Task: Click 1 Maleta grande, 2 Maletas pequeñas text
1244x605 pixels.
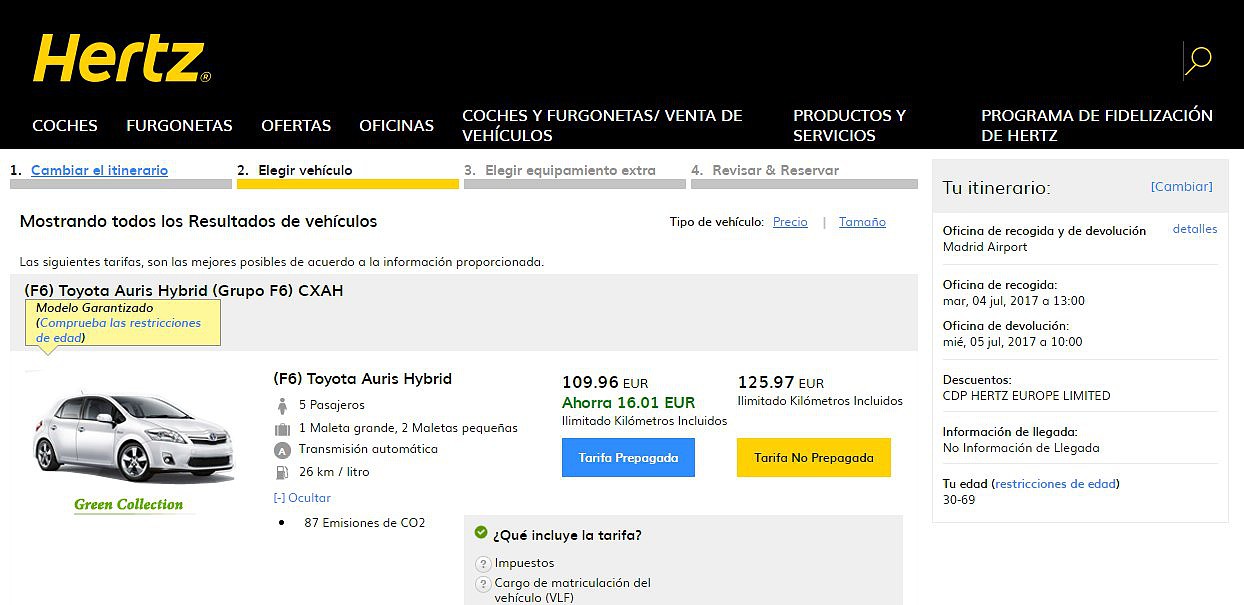Action: tap(408, 428)
